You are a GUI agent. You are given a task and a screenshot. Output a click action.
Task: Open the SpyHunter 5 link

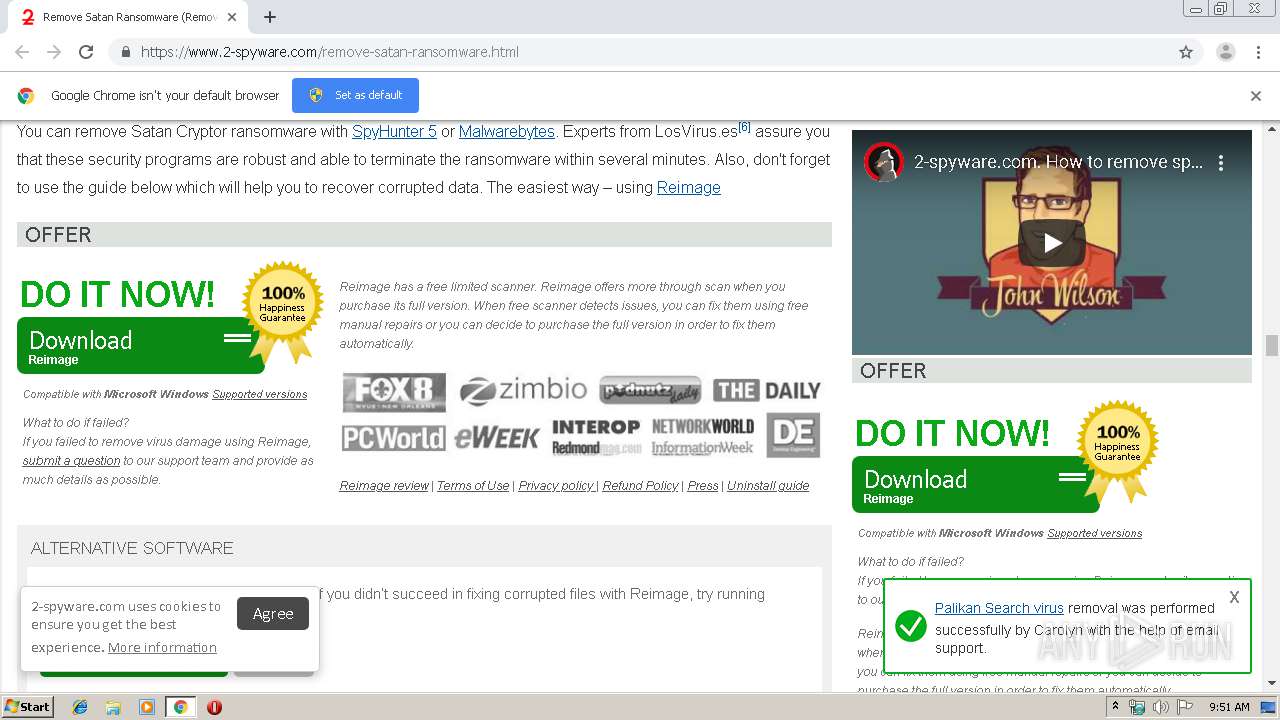(x=394, y=131)
